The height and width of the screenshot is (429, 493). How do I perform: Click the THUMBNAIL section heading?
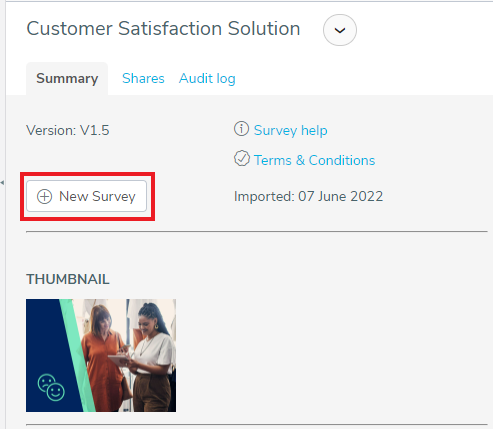pos(68,279)
